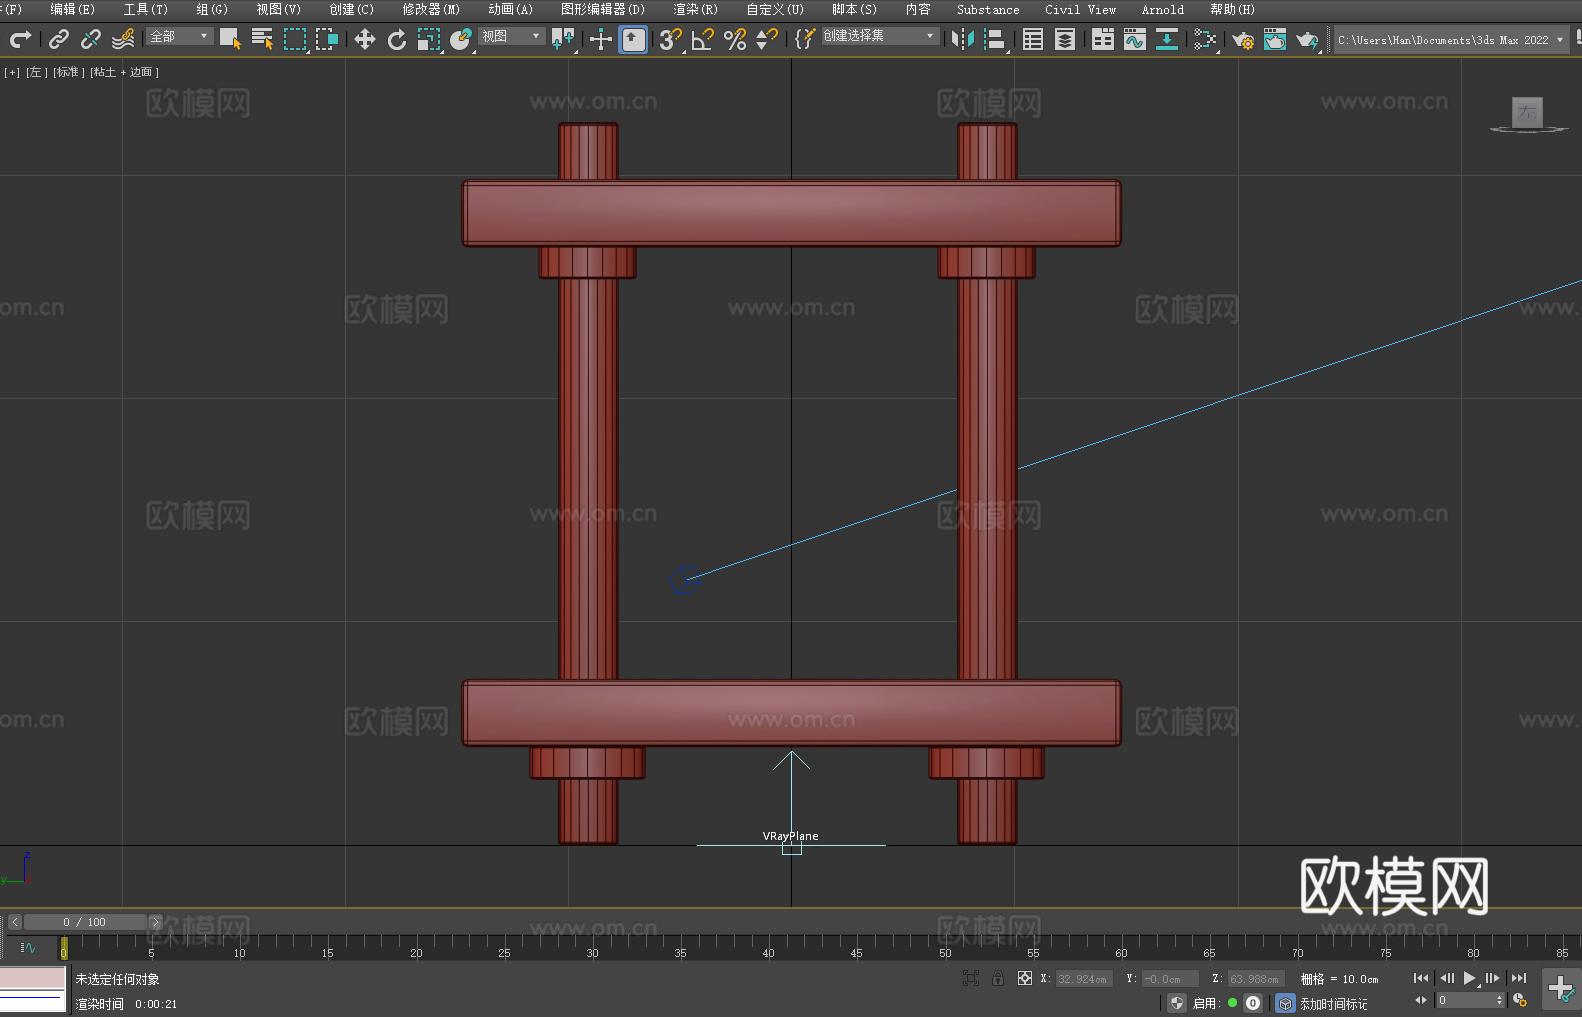Toggle Percent Snap

coord(735,39)
